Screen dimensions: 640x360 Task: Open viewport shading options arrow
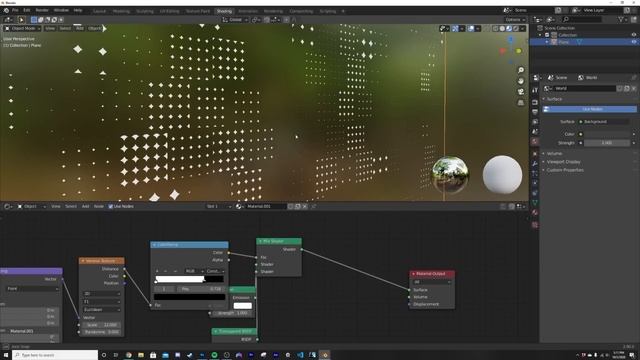point(523,29)
